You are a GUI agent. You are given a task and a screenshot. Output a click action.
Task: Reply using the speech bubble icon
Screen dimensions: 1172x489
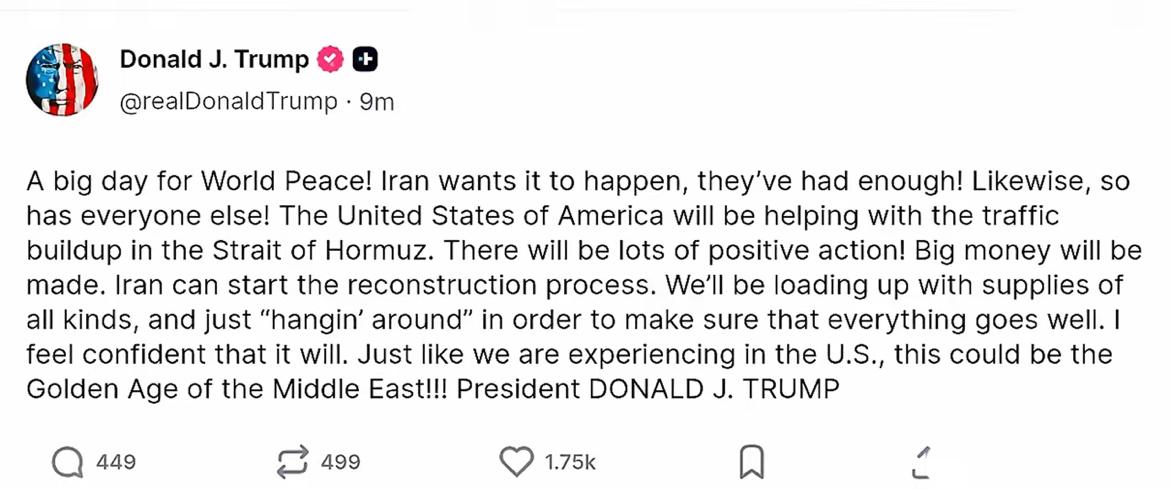point(68,462)
